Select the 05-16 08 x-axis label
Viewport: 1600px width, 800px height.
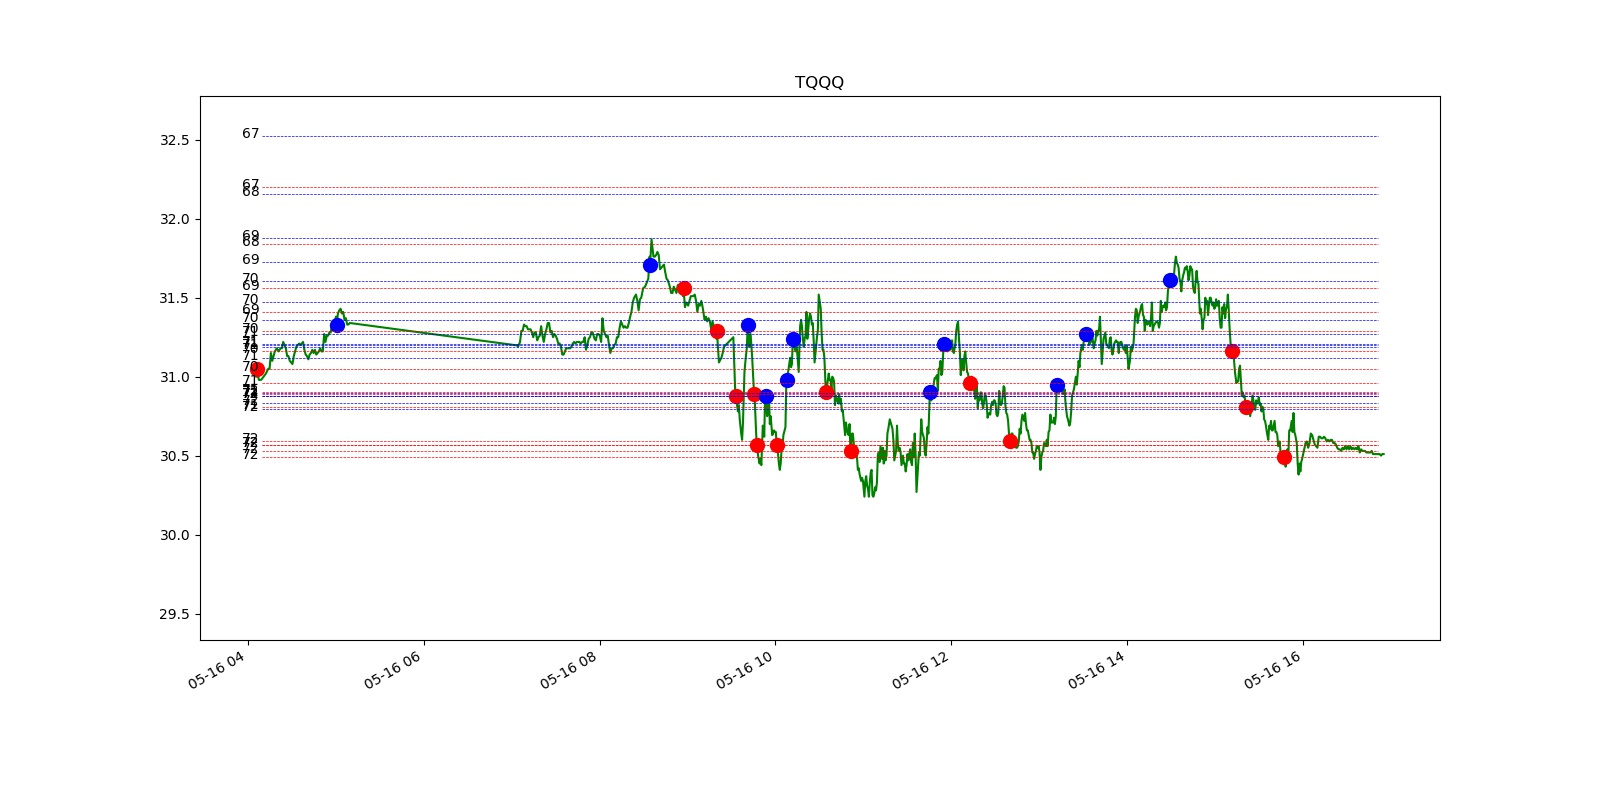point(569,668)
